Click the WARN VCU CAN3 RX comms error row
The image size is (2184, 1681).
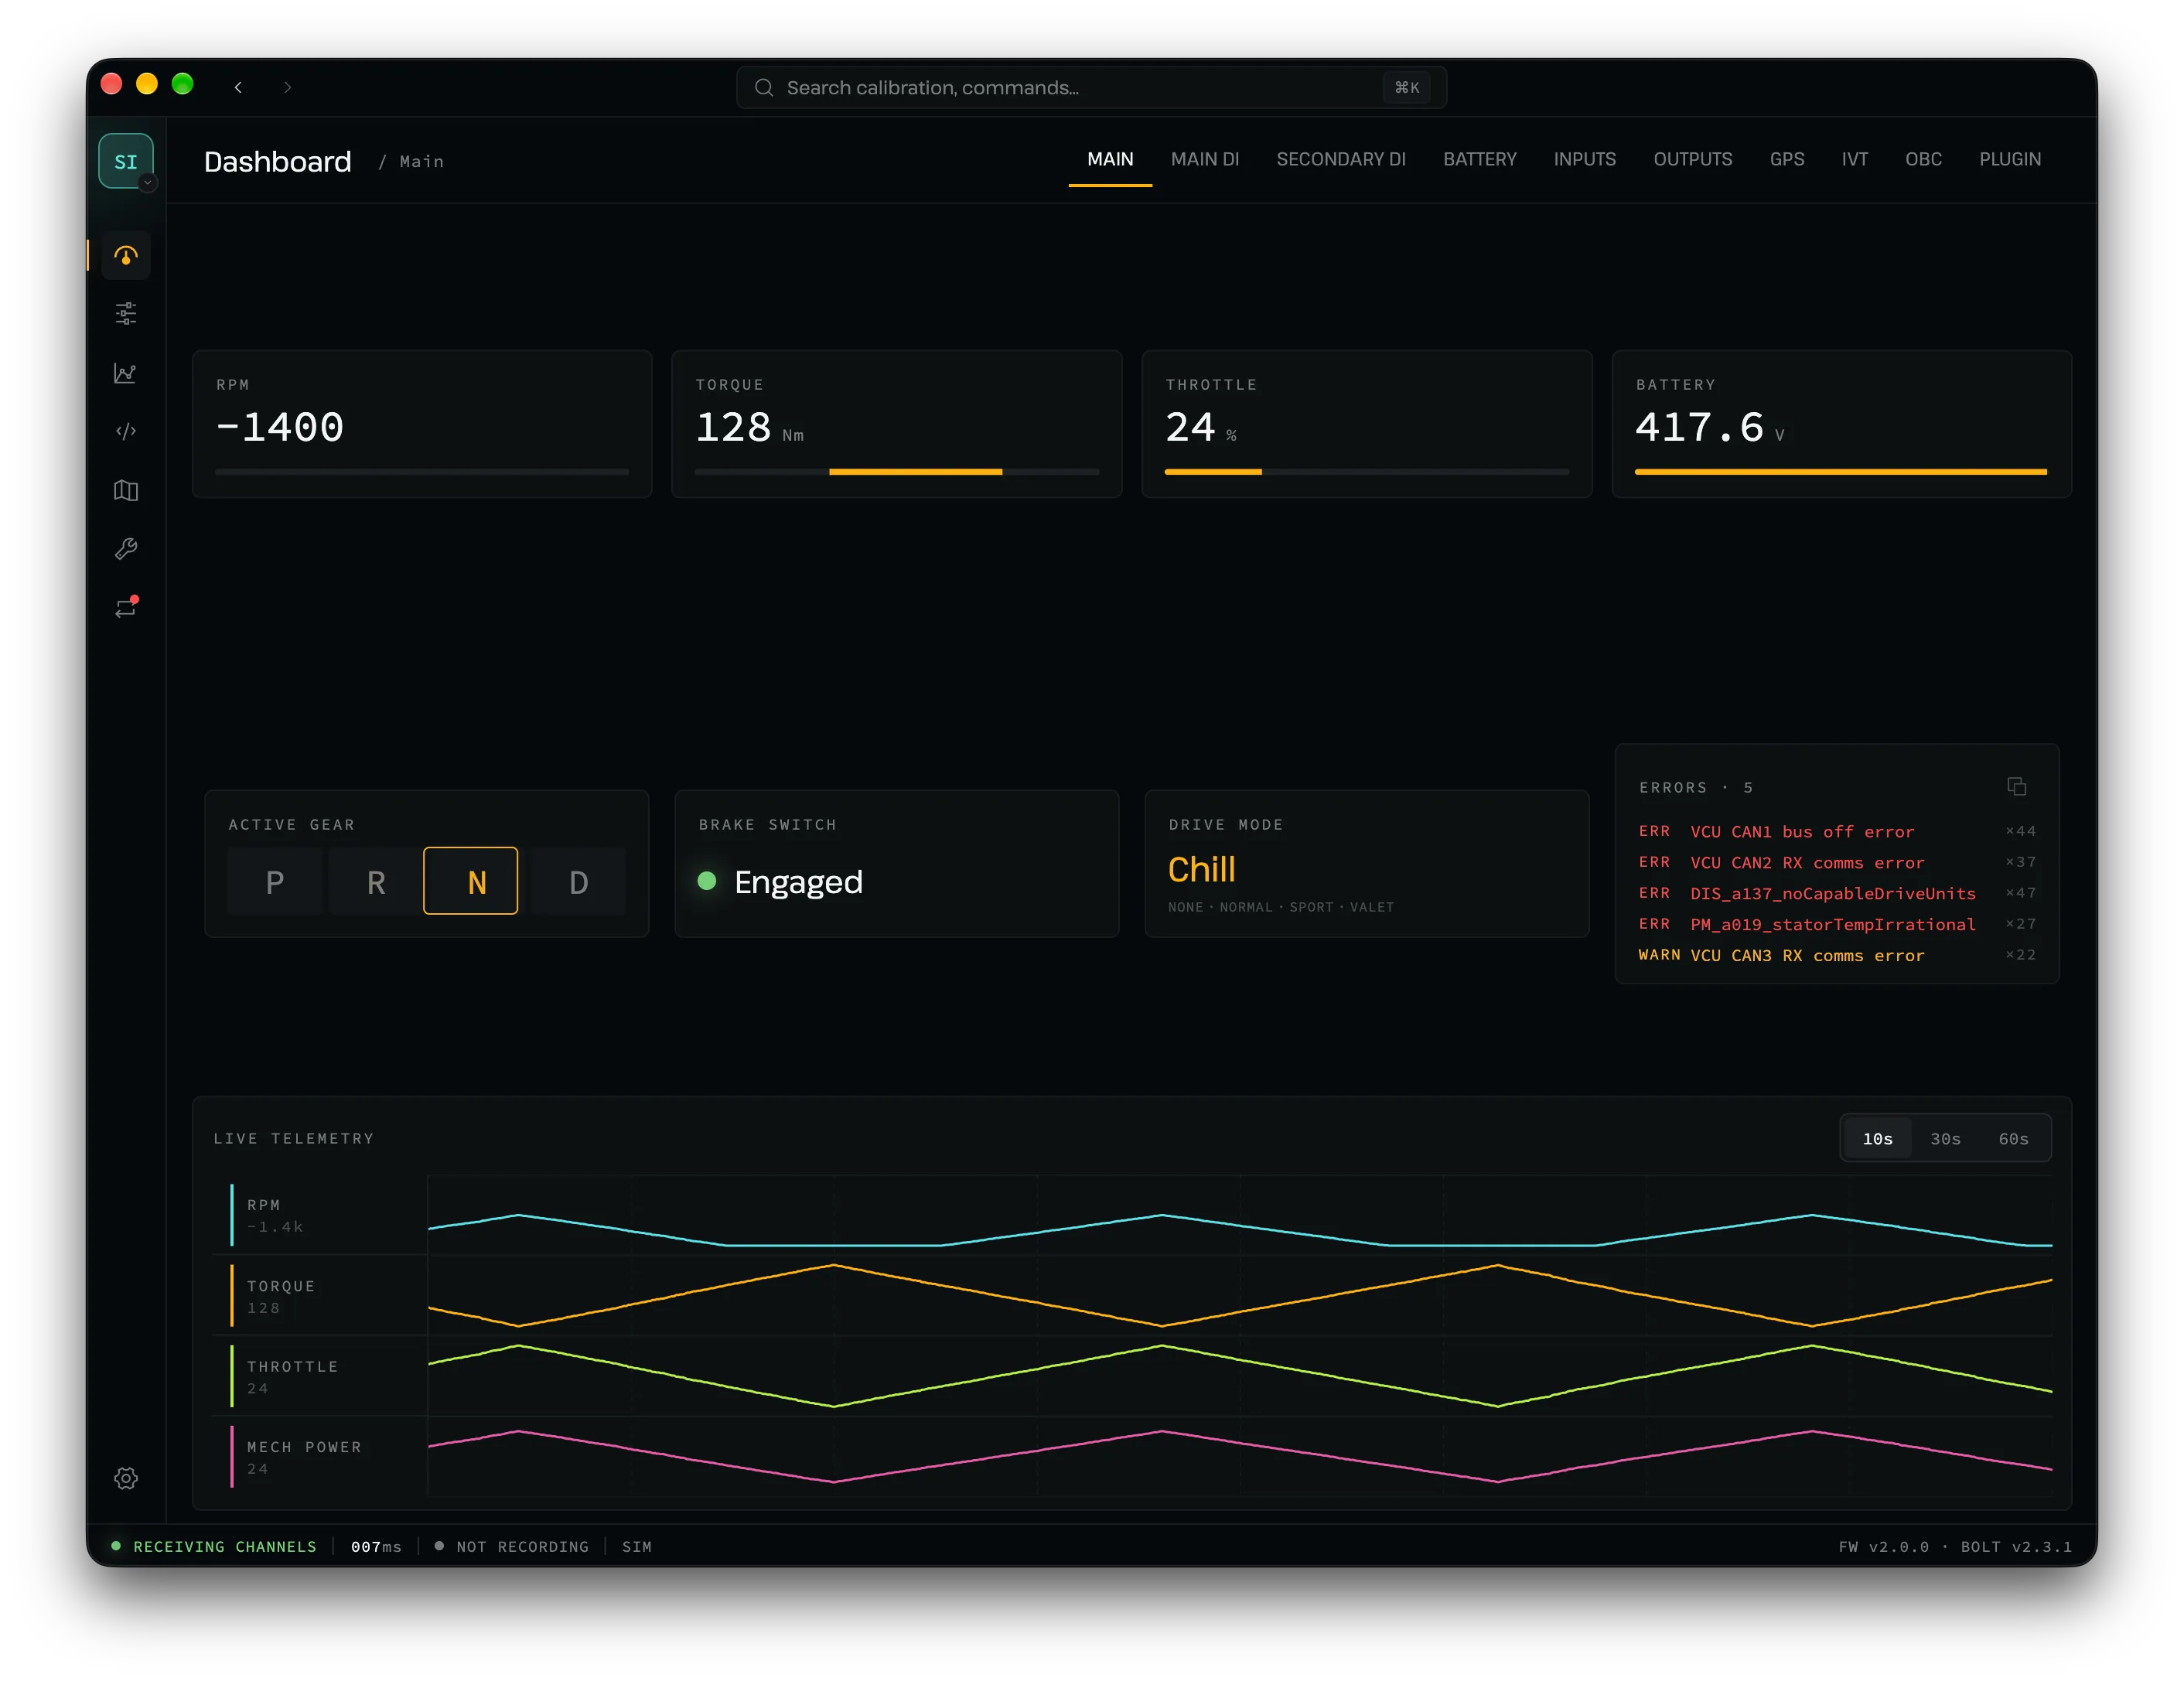click(1837, 955)
